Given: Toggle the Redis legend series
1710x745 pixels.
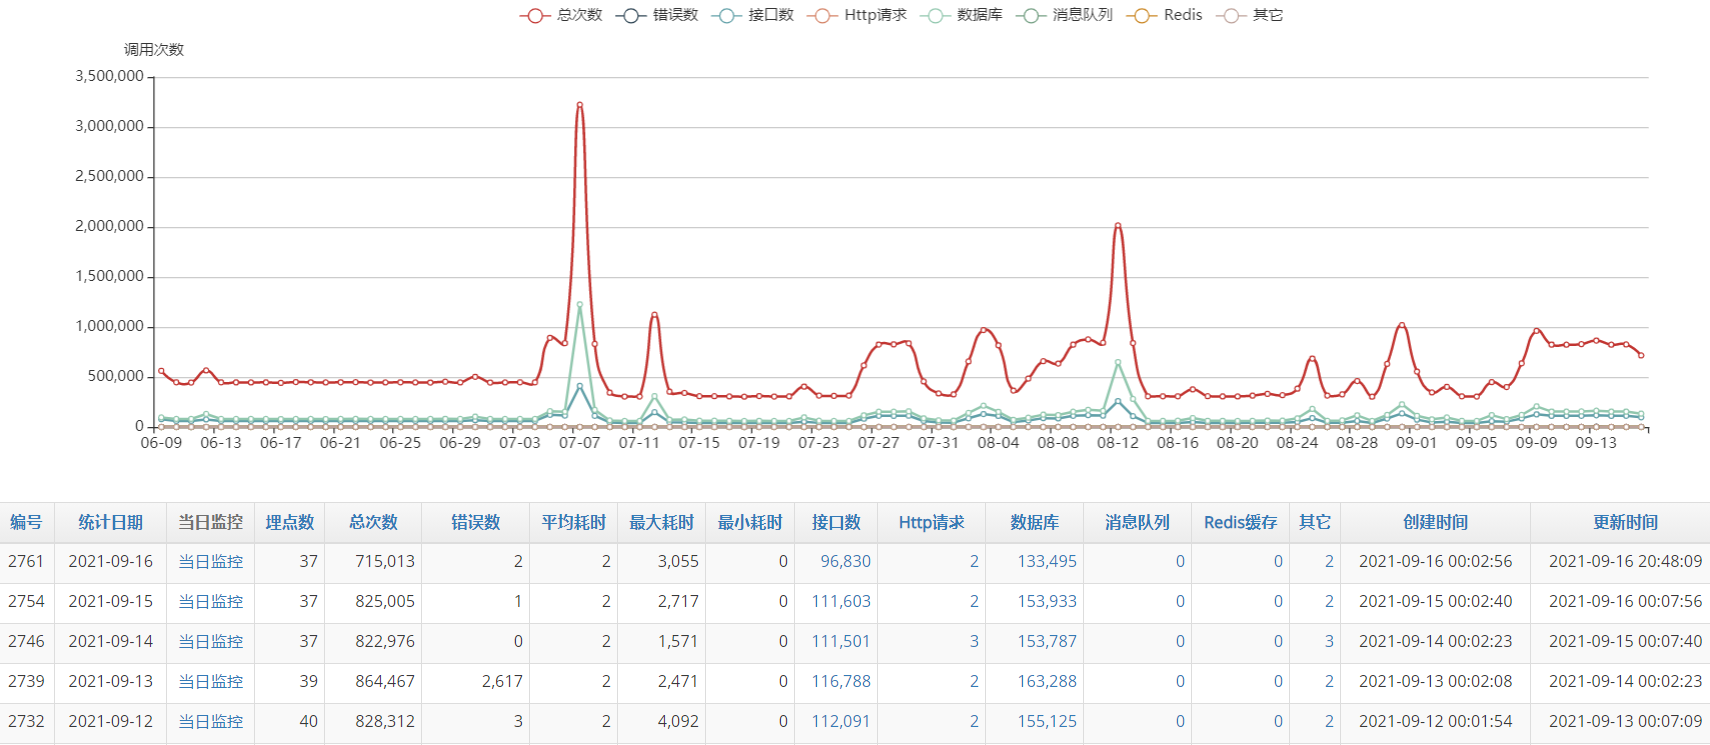Looking at the screenshot, I should tap(1164, 15).
